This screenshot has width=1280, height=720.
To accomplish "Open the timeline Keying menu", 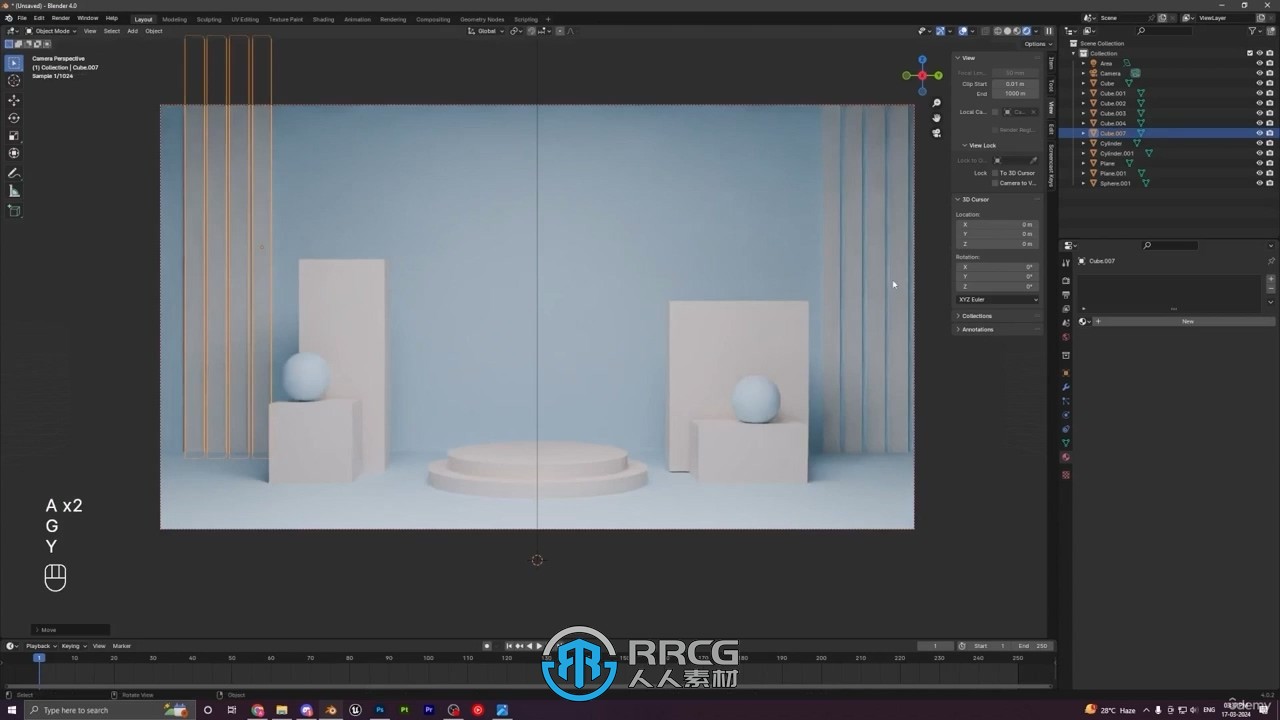I will (x=72, y=646).
